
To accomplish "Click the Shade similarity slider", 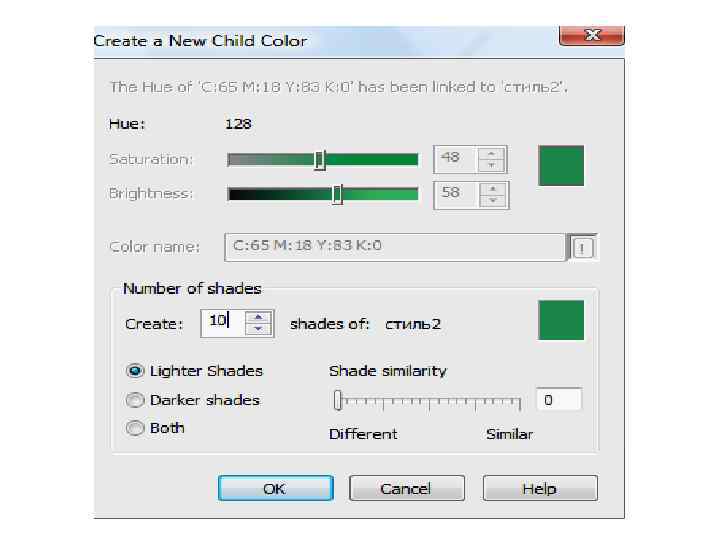I will pyautogui.click(x=428, y=402).
